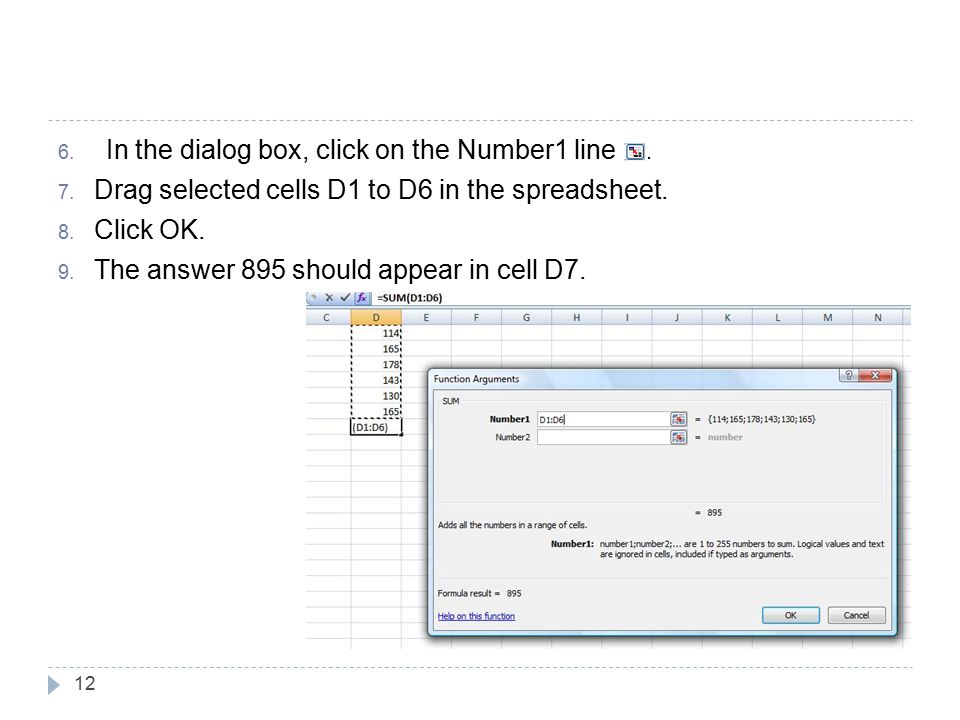Click the slide advance arrow near 12
This screenshot has width=960, height=720.
(54, 684)
